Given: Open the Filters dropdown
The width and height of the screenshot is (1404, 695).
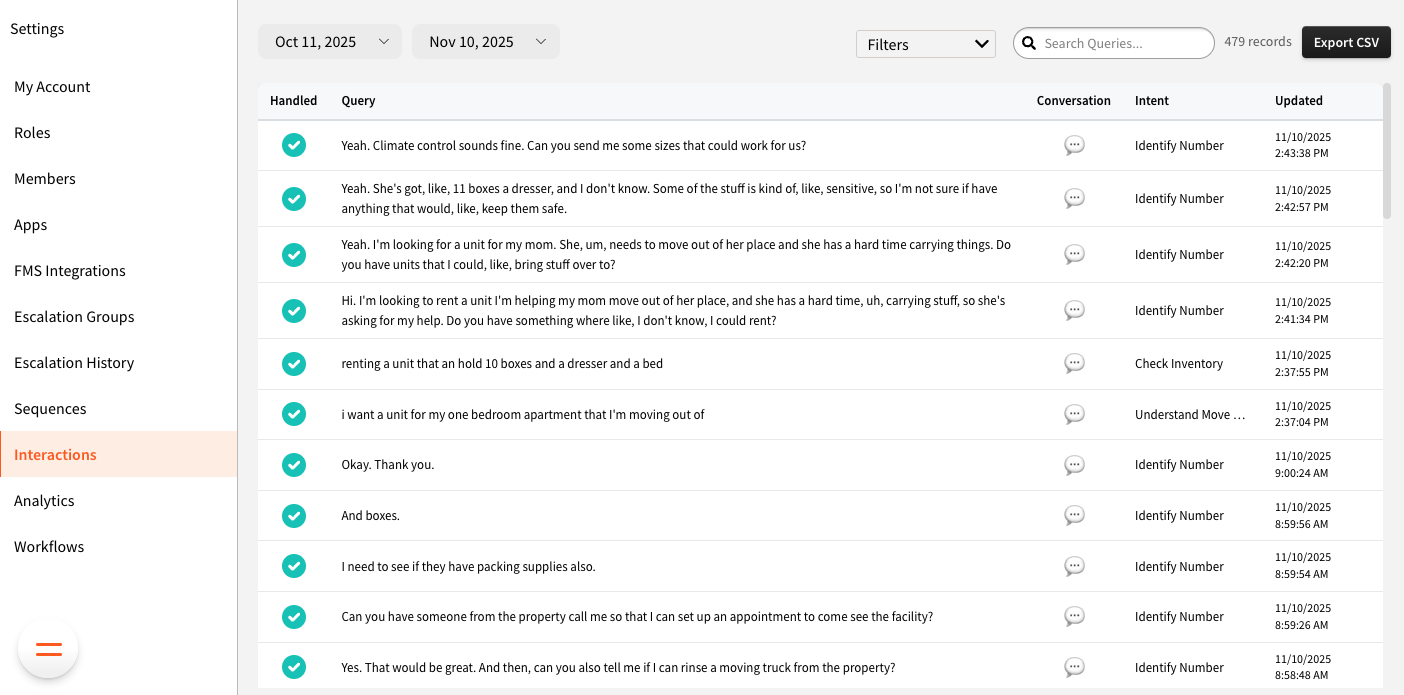Looking at the screenshot, I should 925,44.
